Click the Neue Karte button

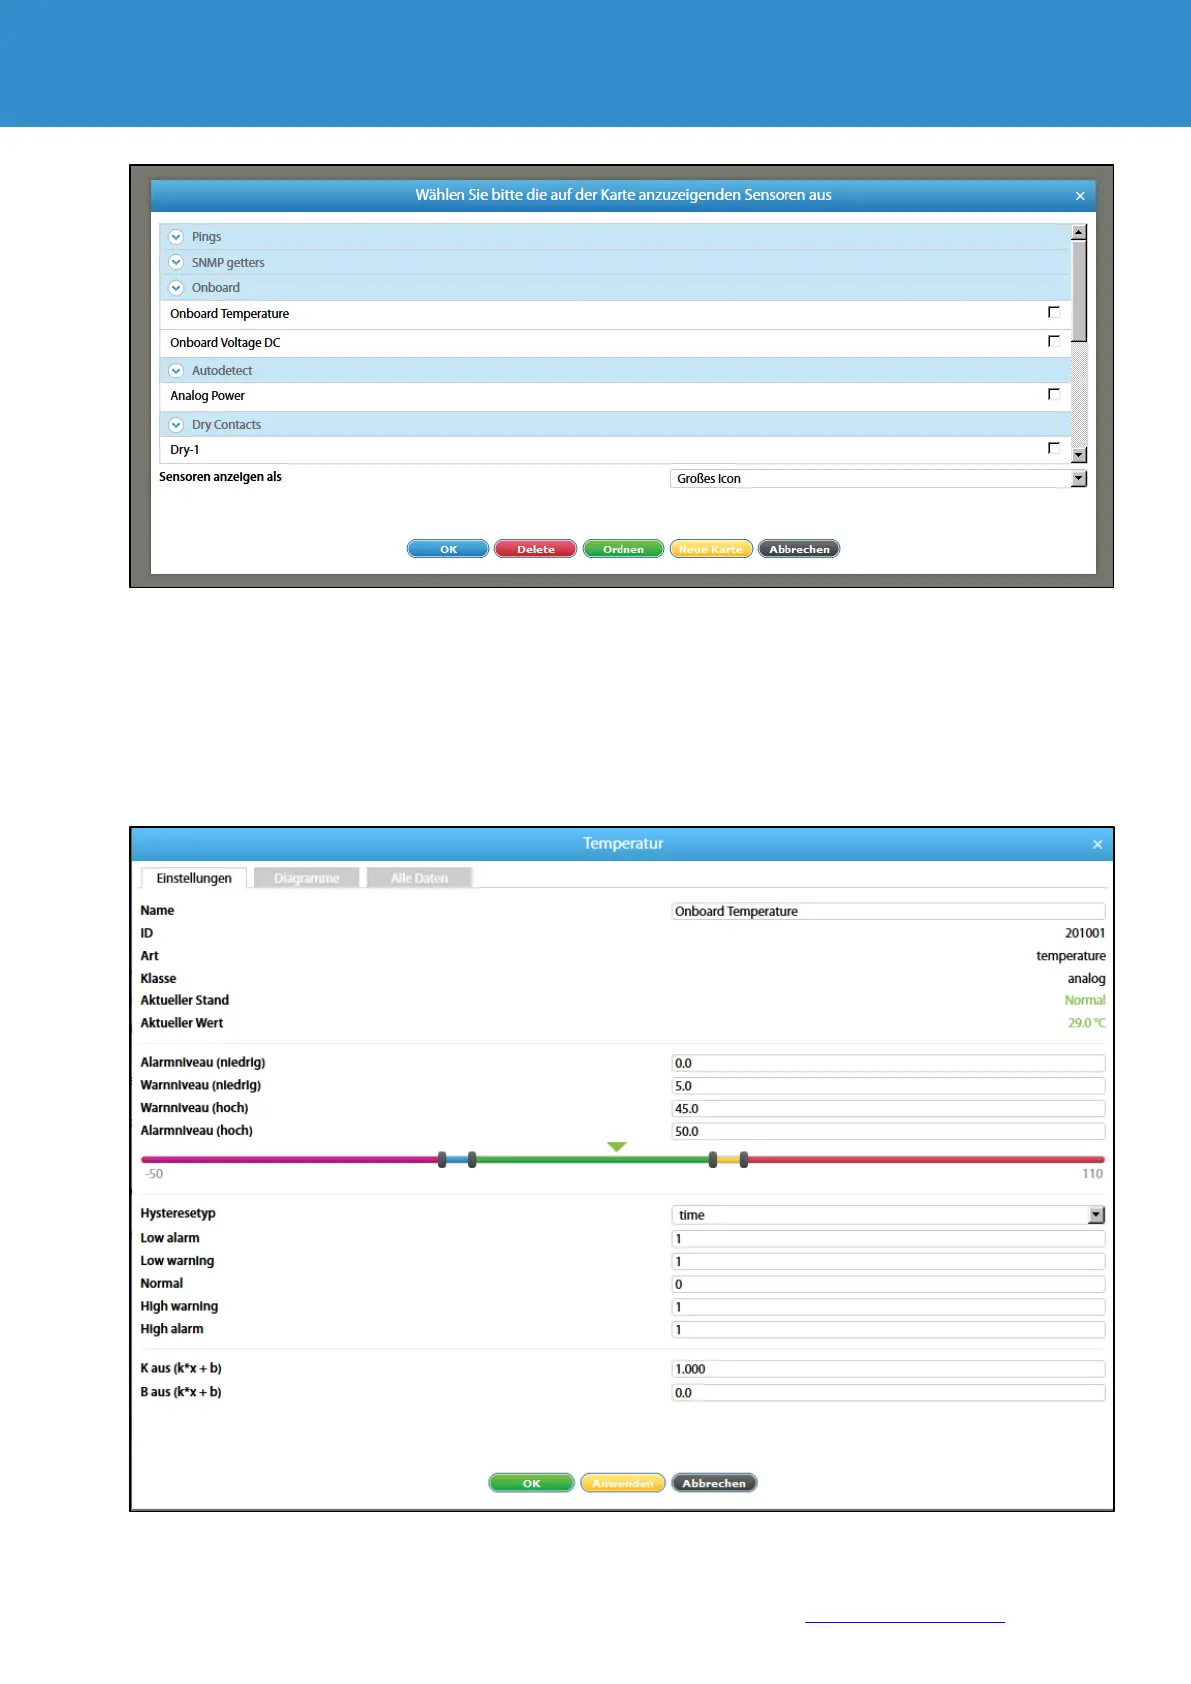711,549
